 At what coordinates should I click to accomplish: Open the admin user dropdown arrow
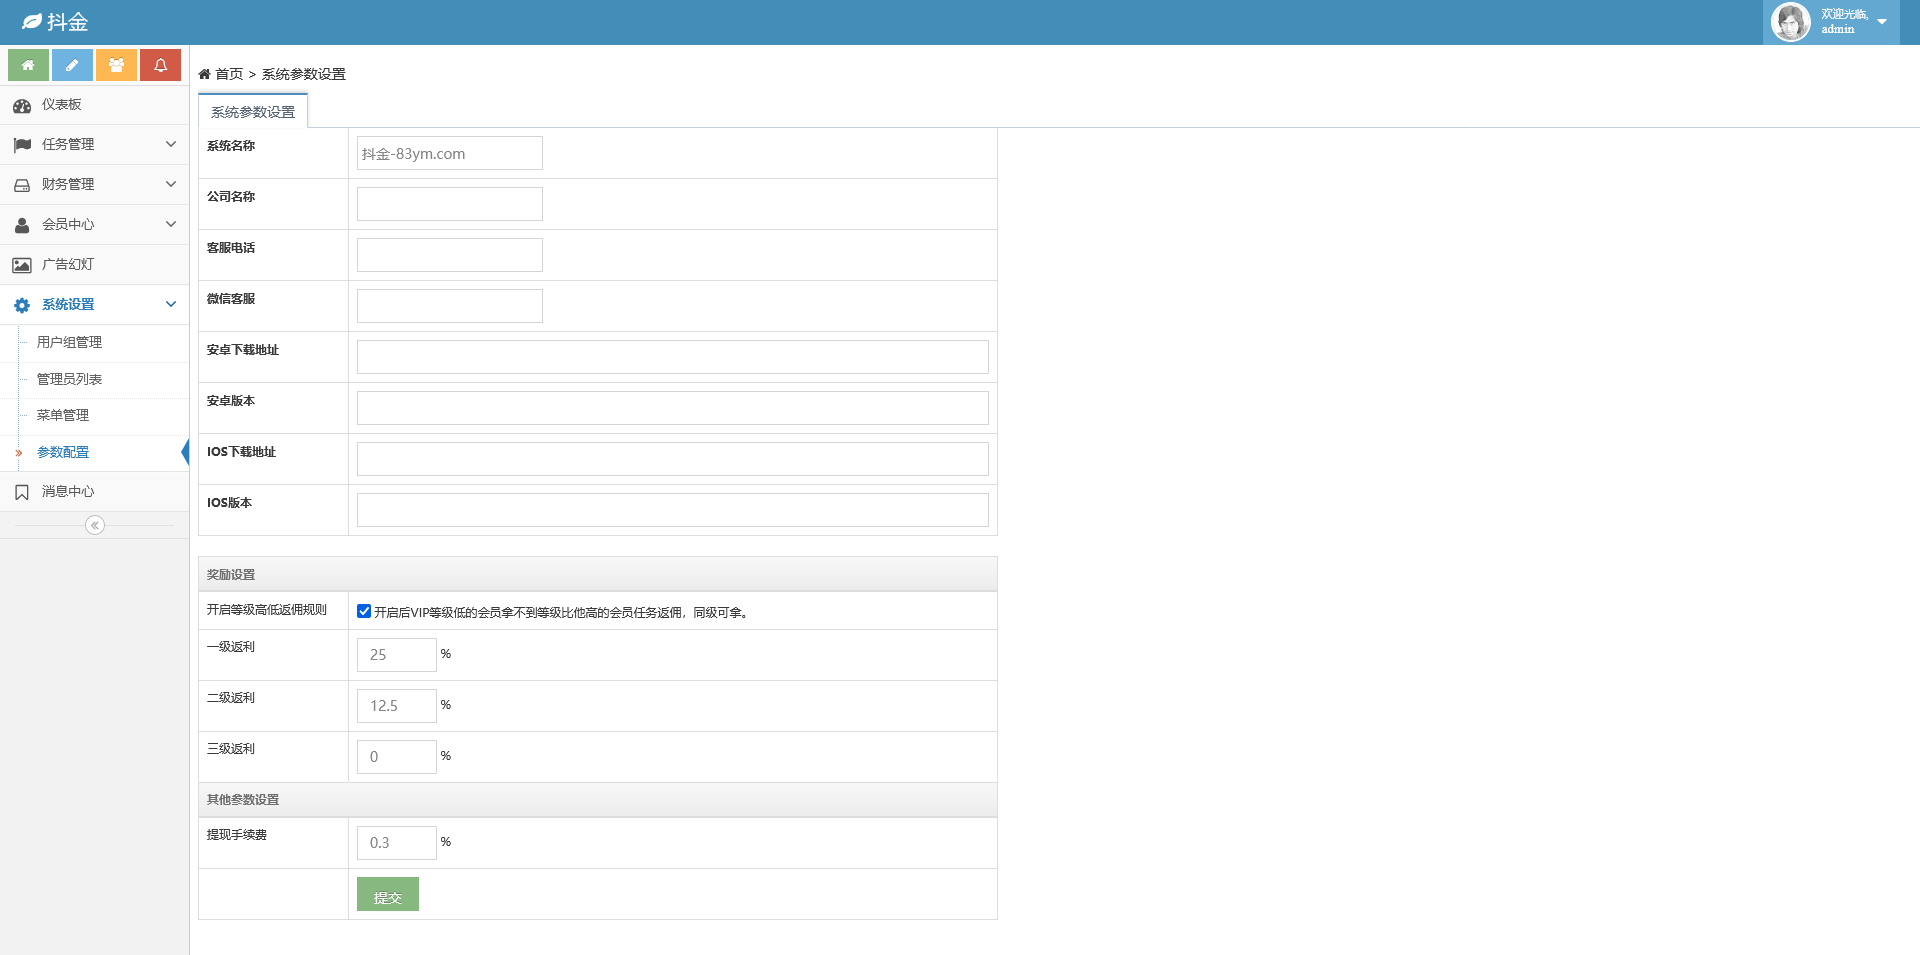pyautogui.click(x=1882, y=22)
